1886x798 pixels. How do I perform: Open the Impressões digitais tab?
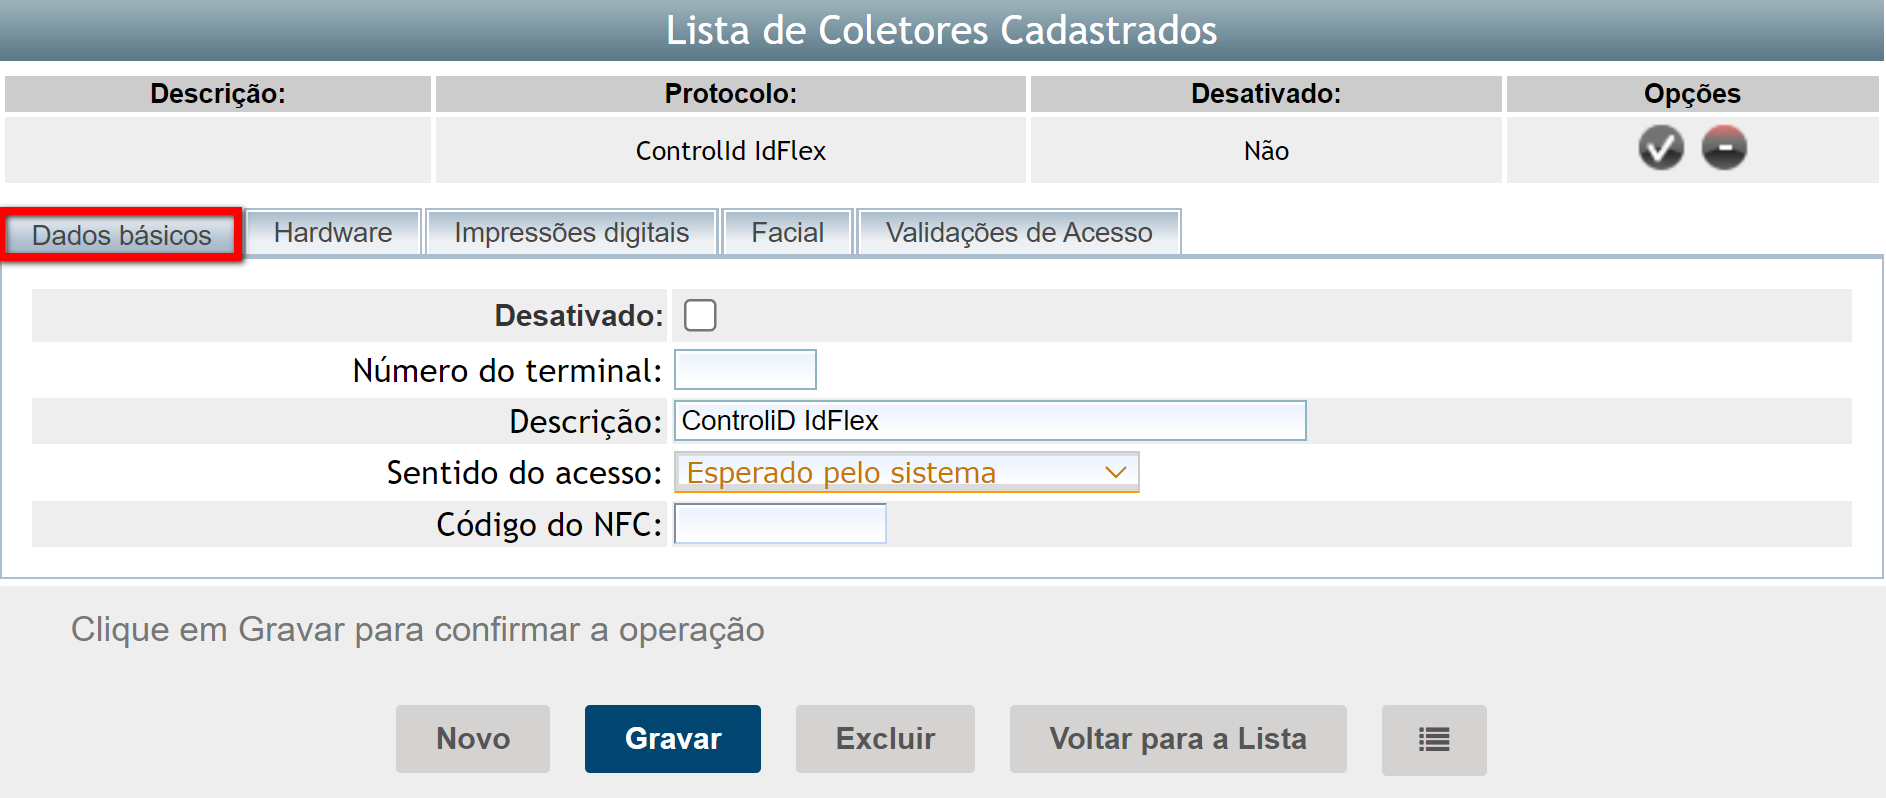click(571, 233)
